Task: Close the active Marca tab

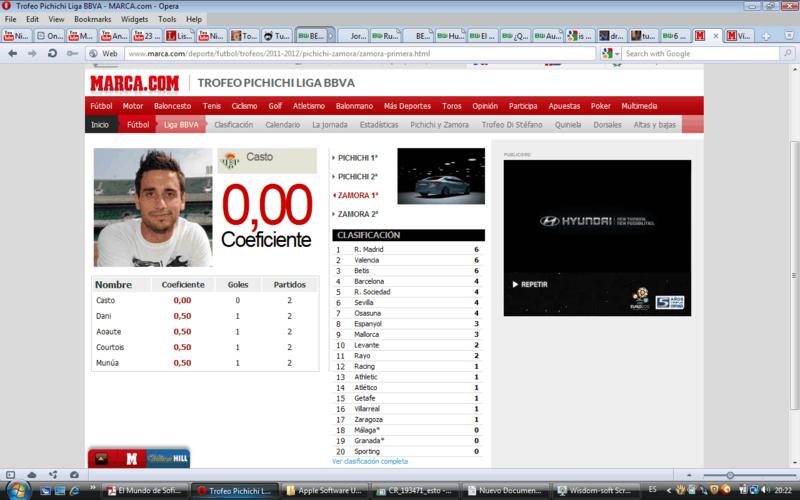Action: click(x=716, y=36)
